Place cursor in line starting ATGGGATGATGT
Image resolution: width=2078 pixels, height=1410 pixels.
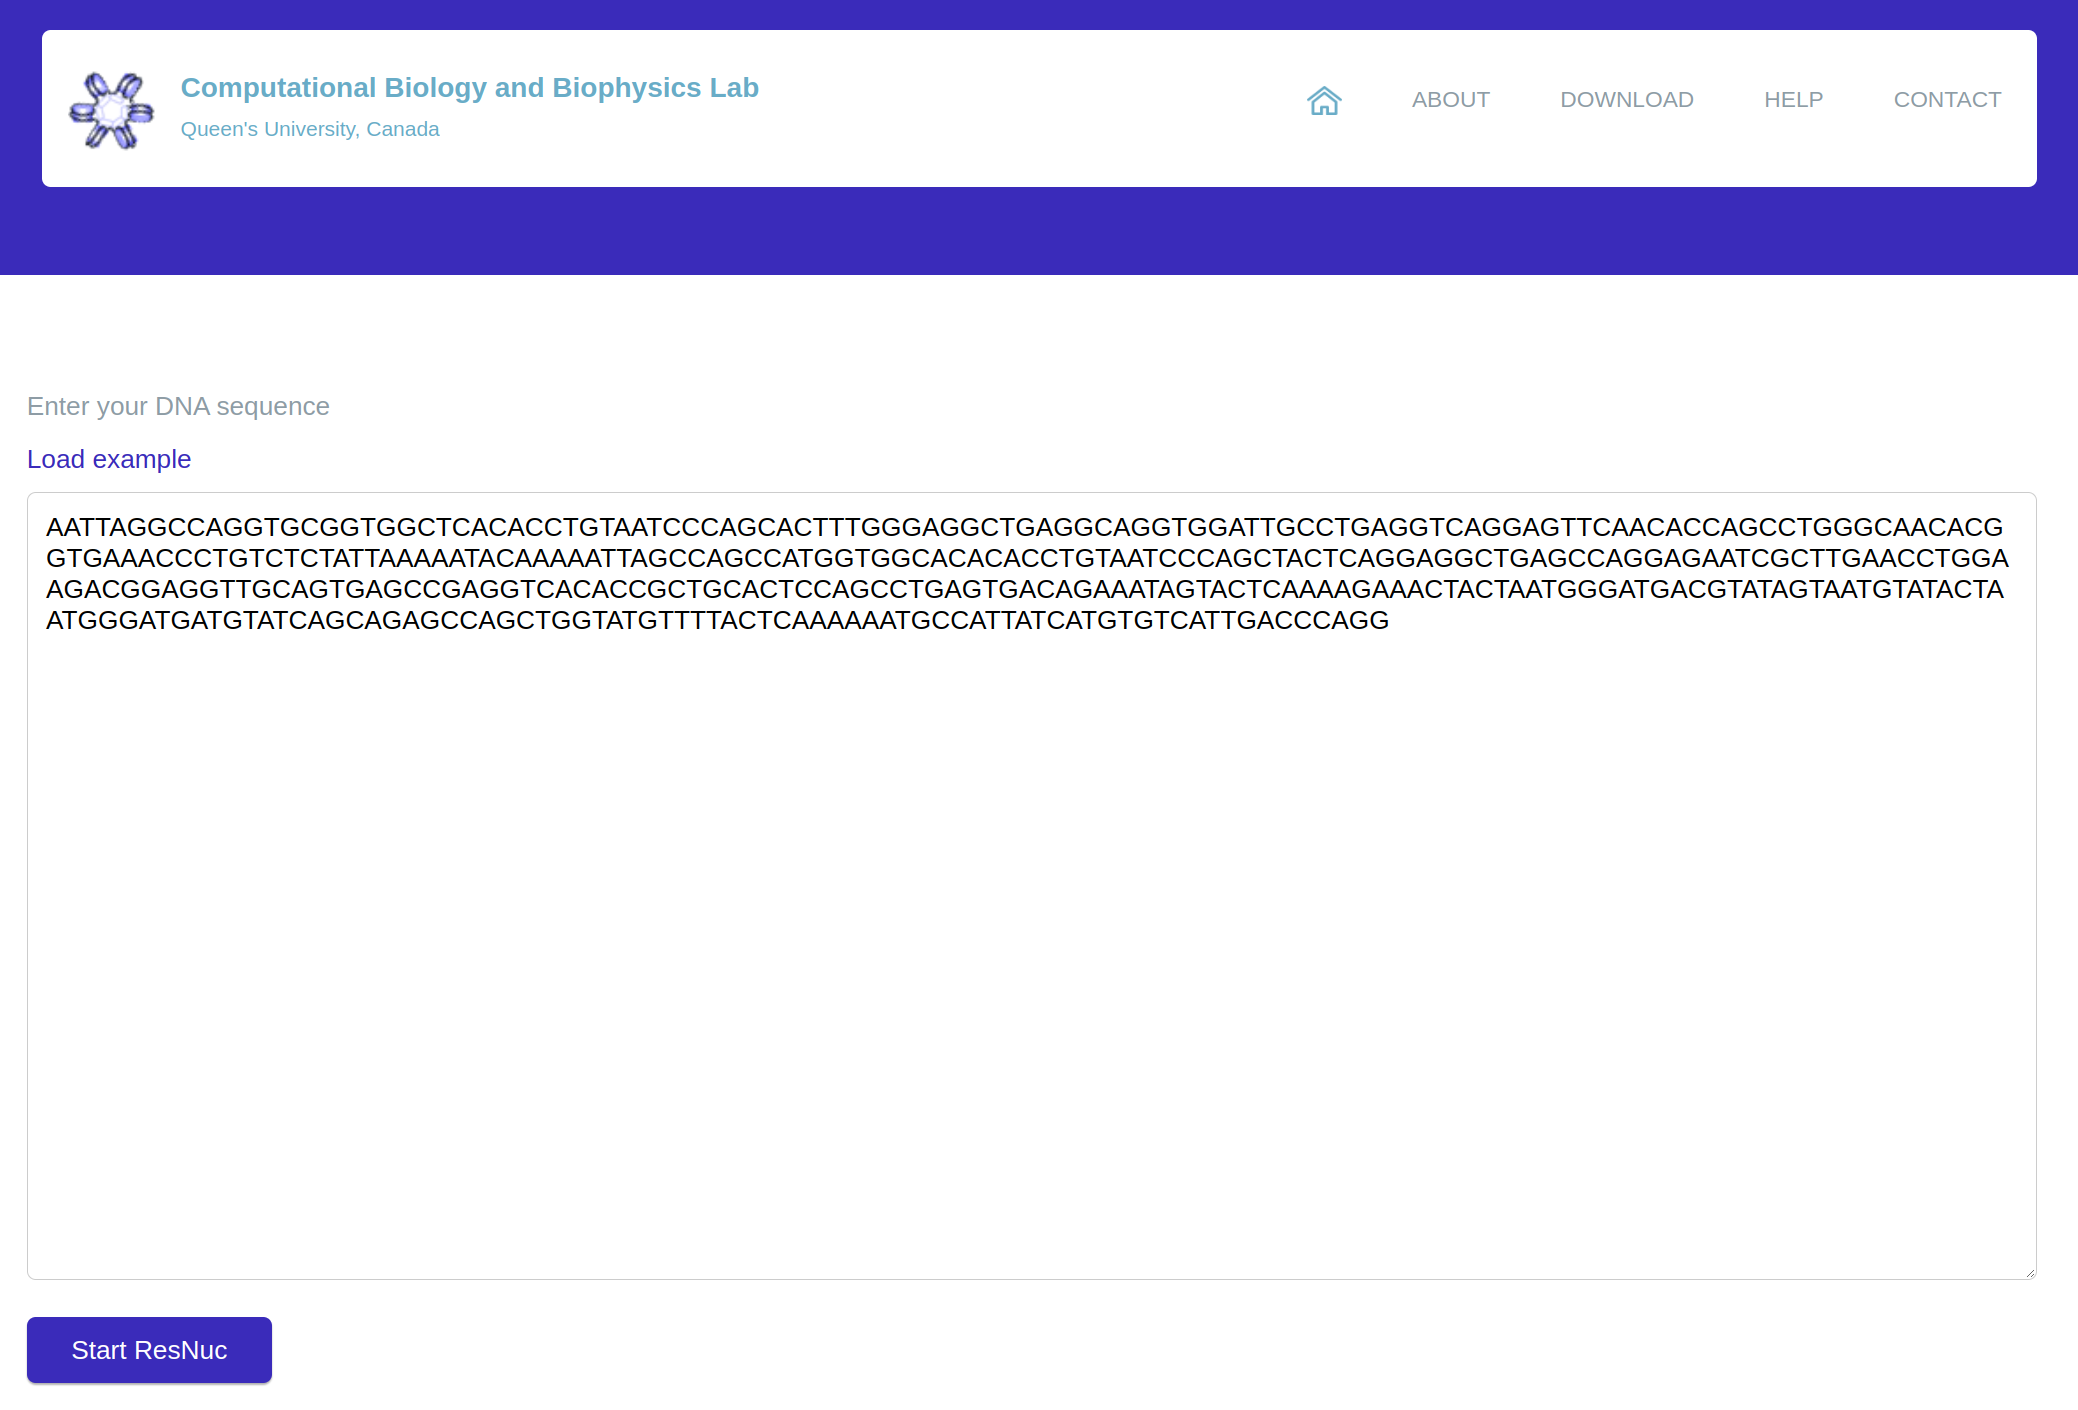click(x=700, y=620)
